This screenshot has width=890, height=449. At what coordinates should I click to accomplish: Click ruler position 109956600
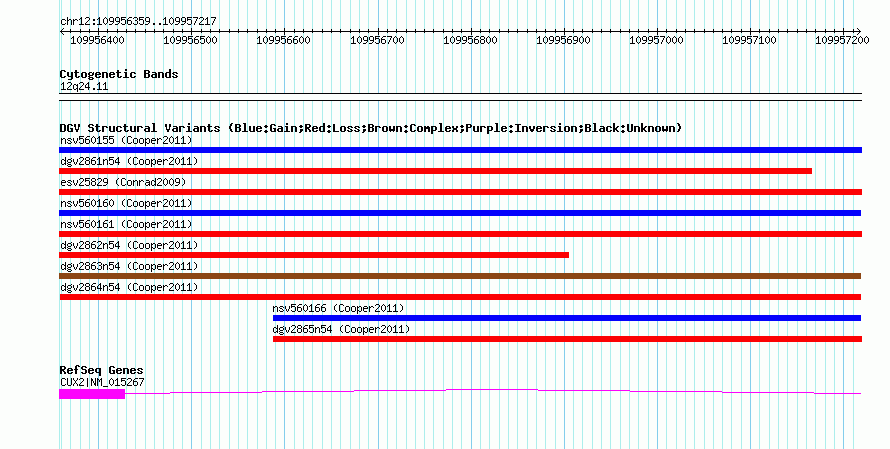click(284, 40)
